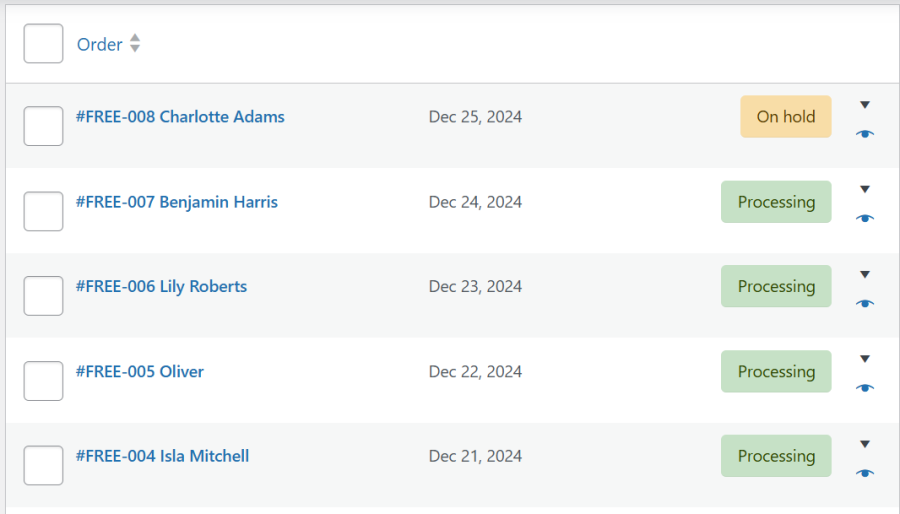Viewport: 900px width, 514px height.
Task: Tick the select-all orders checkbox
Action: click(43, 44)
